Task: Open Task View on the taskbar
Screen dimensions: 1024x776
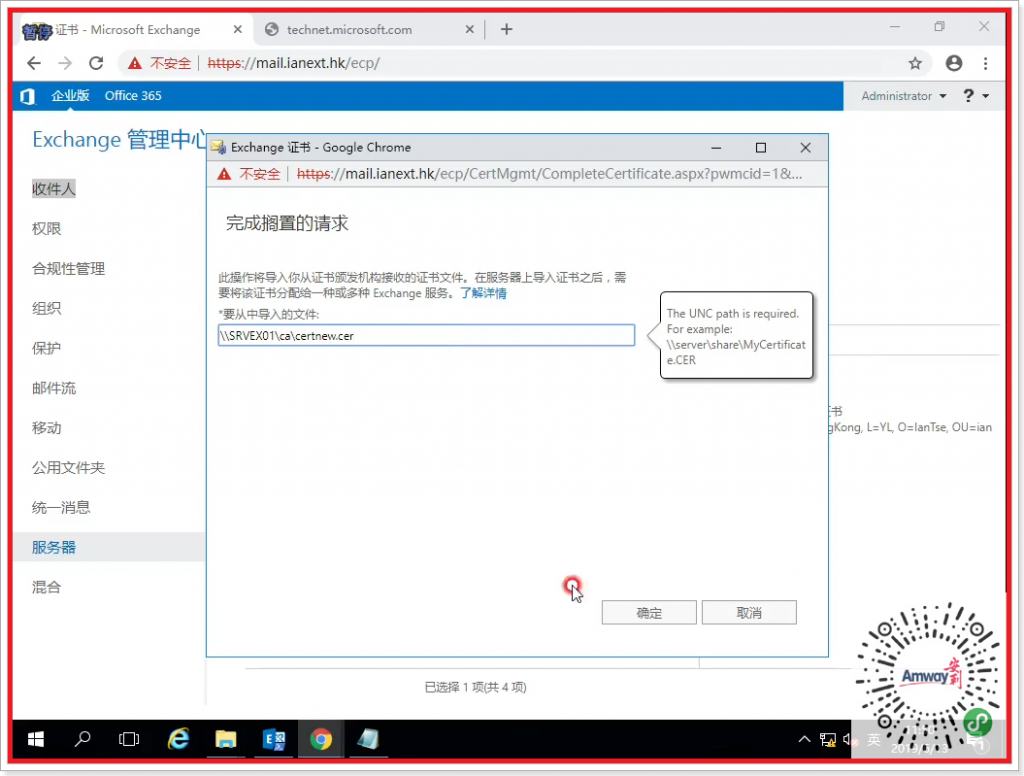Action: 129,739
